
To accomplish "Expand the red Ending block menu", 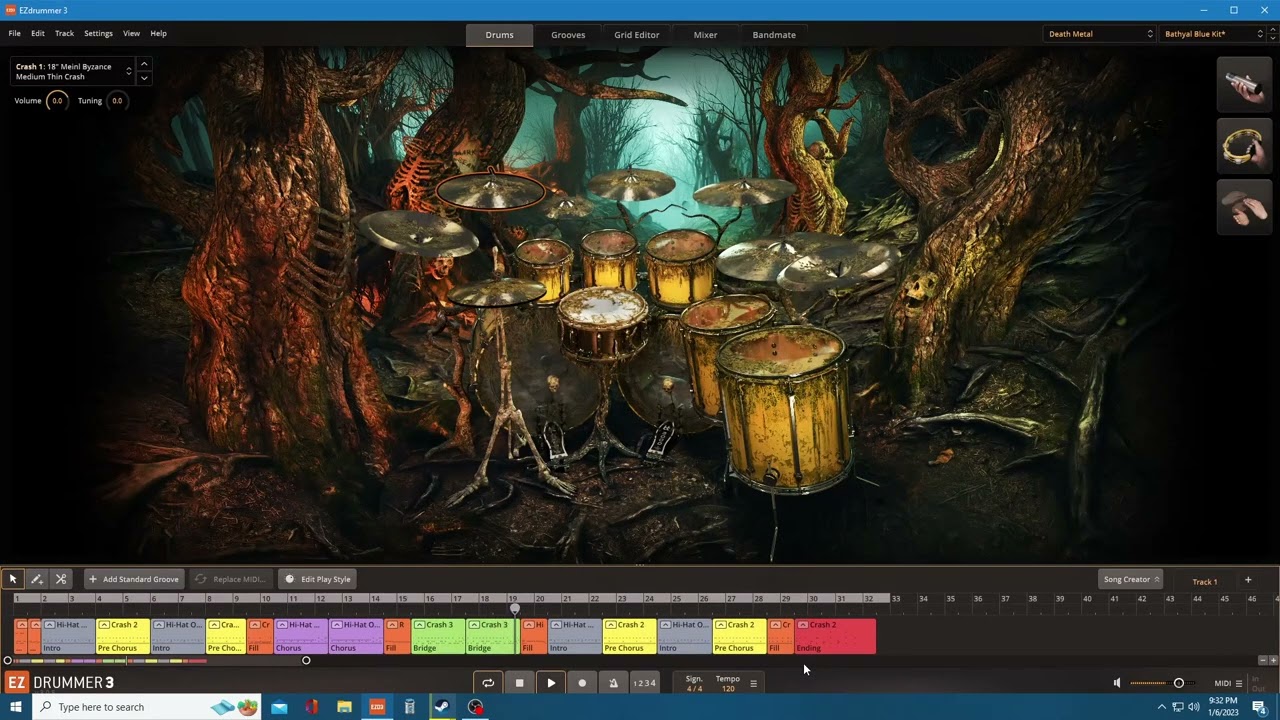I will (x=802, y=625).
